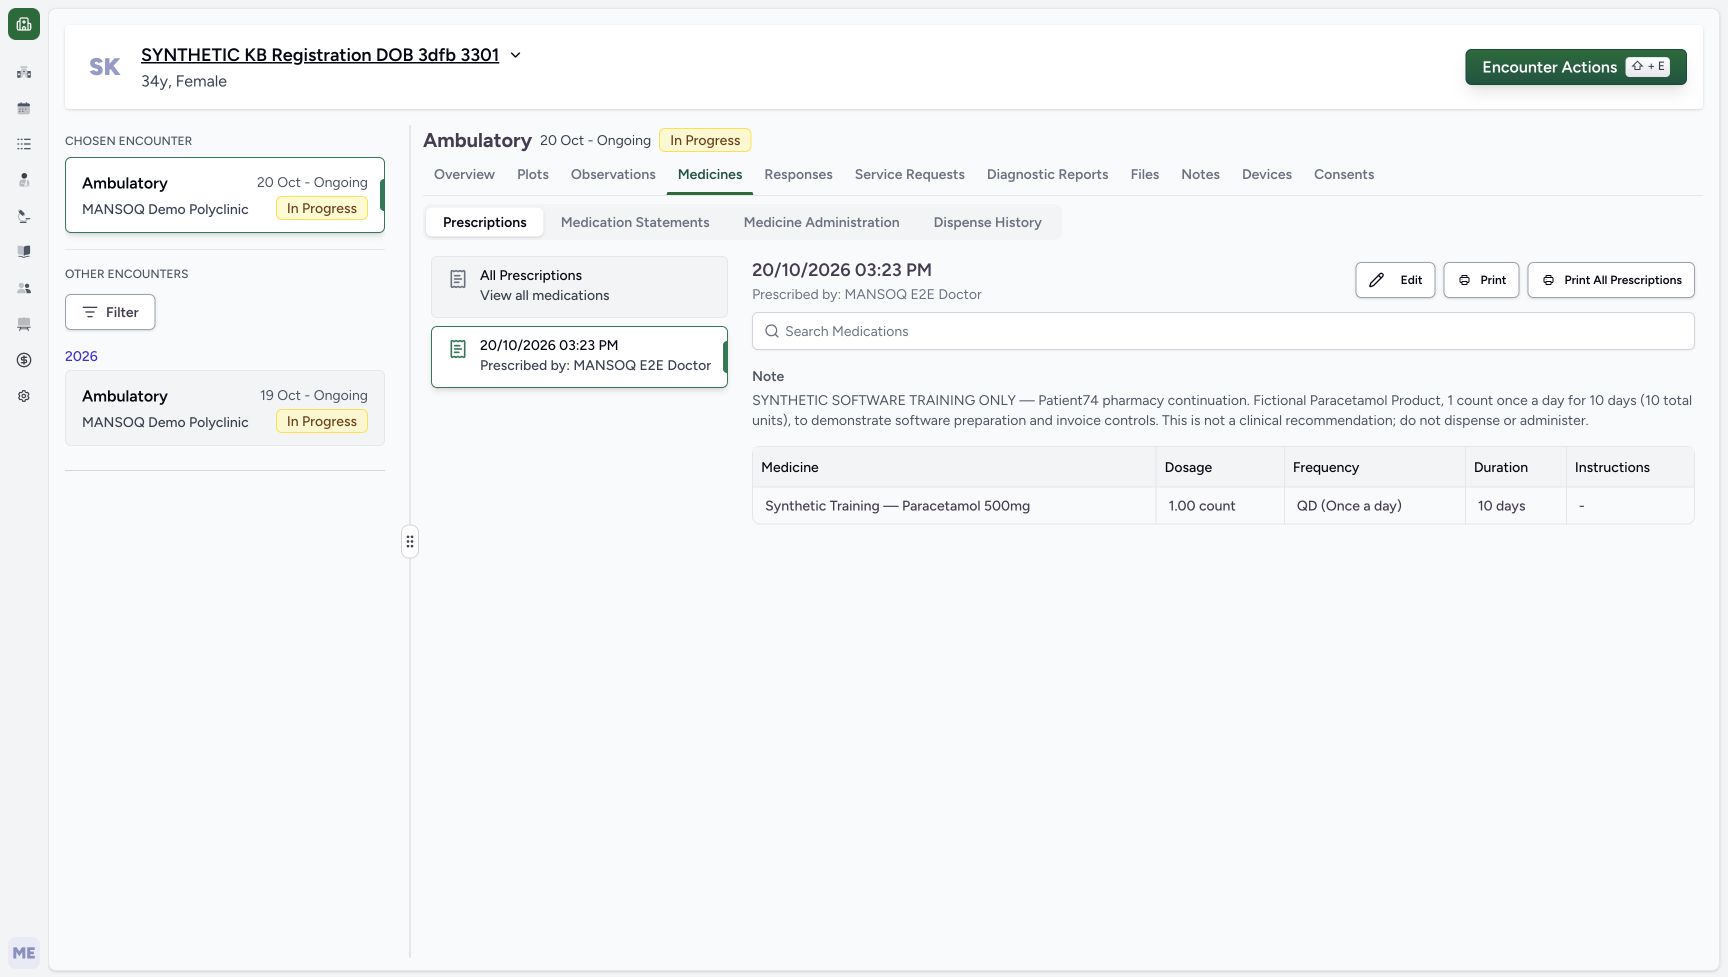Image resolution: width=1728 pixels, height=977 pixels.
Task: Open the Filter for other encounters
Action: tap(110, 312)
